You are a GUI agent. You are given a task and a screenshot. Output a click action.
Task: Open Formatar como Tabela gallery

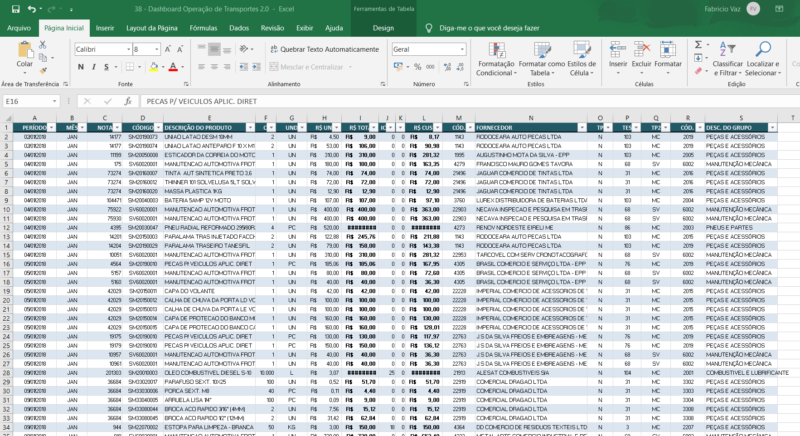point(542,59)
